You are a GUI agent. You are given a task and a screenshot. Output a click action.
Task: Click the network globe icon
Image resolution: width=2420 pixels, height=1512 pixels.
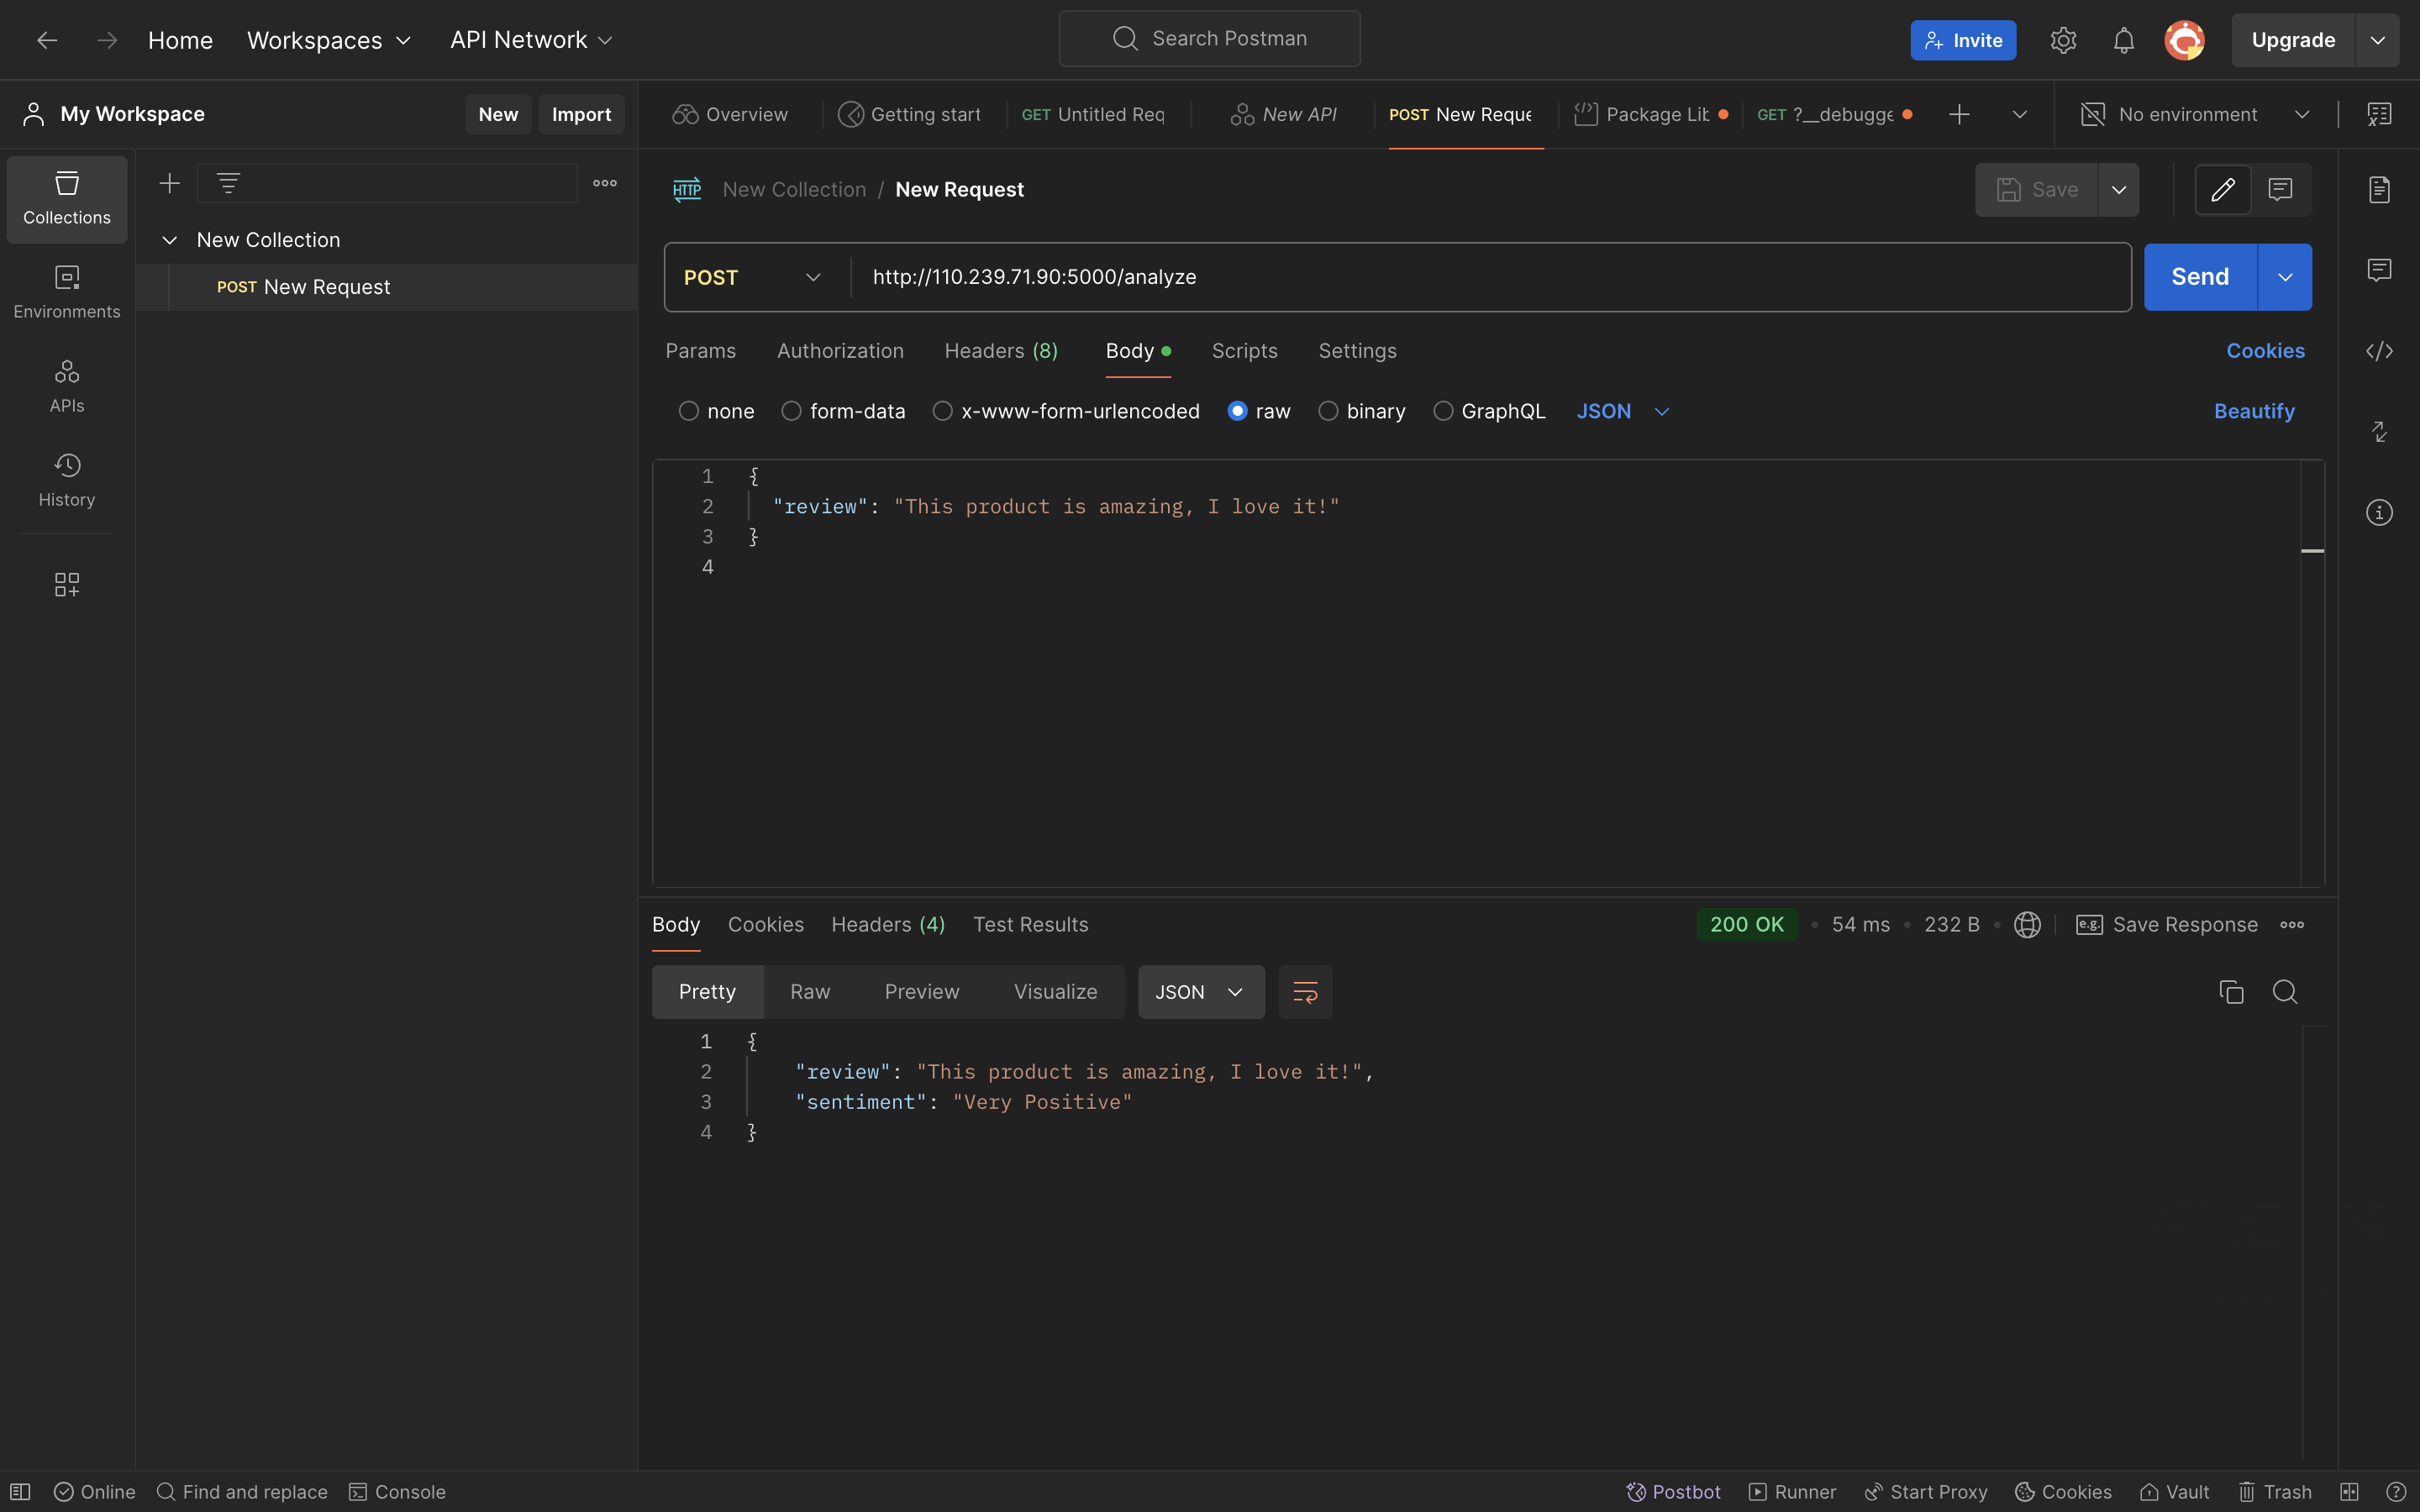click(2027, 924)
